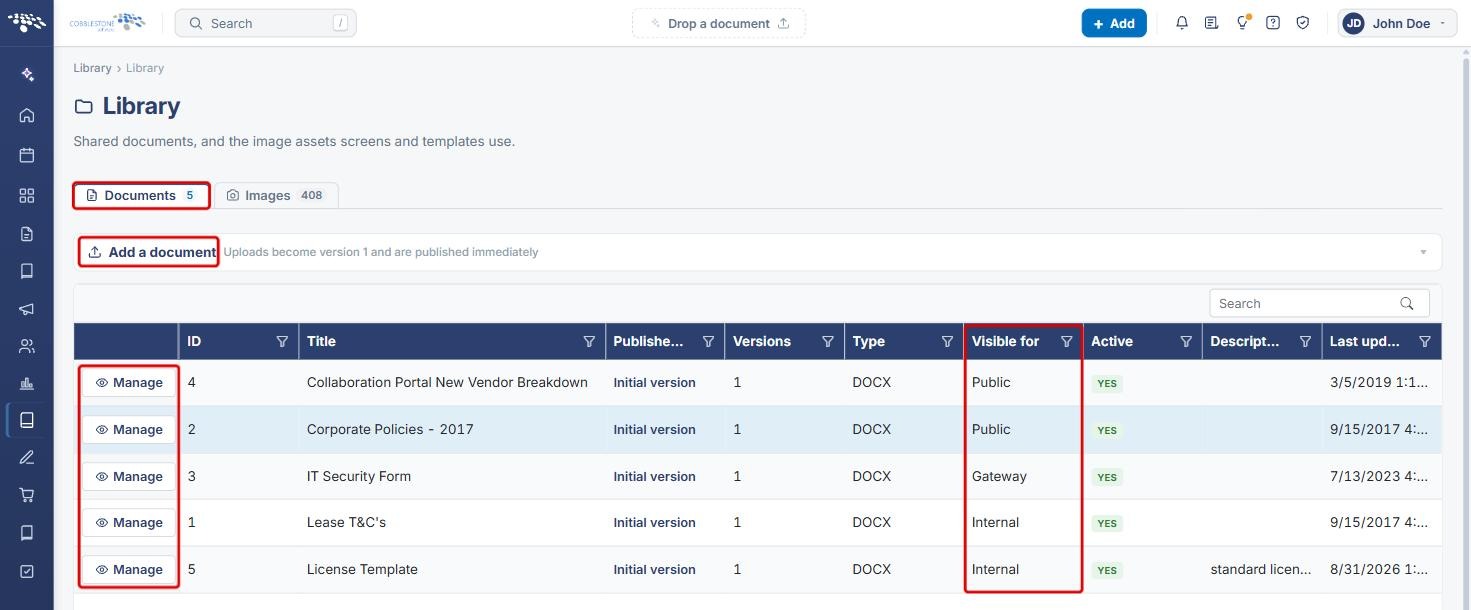Click the filter icon in the ID column
This screenshot has height=610, width=1471.
pos(282,342)
